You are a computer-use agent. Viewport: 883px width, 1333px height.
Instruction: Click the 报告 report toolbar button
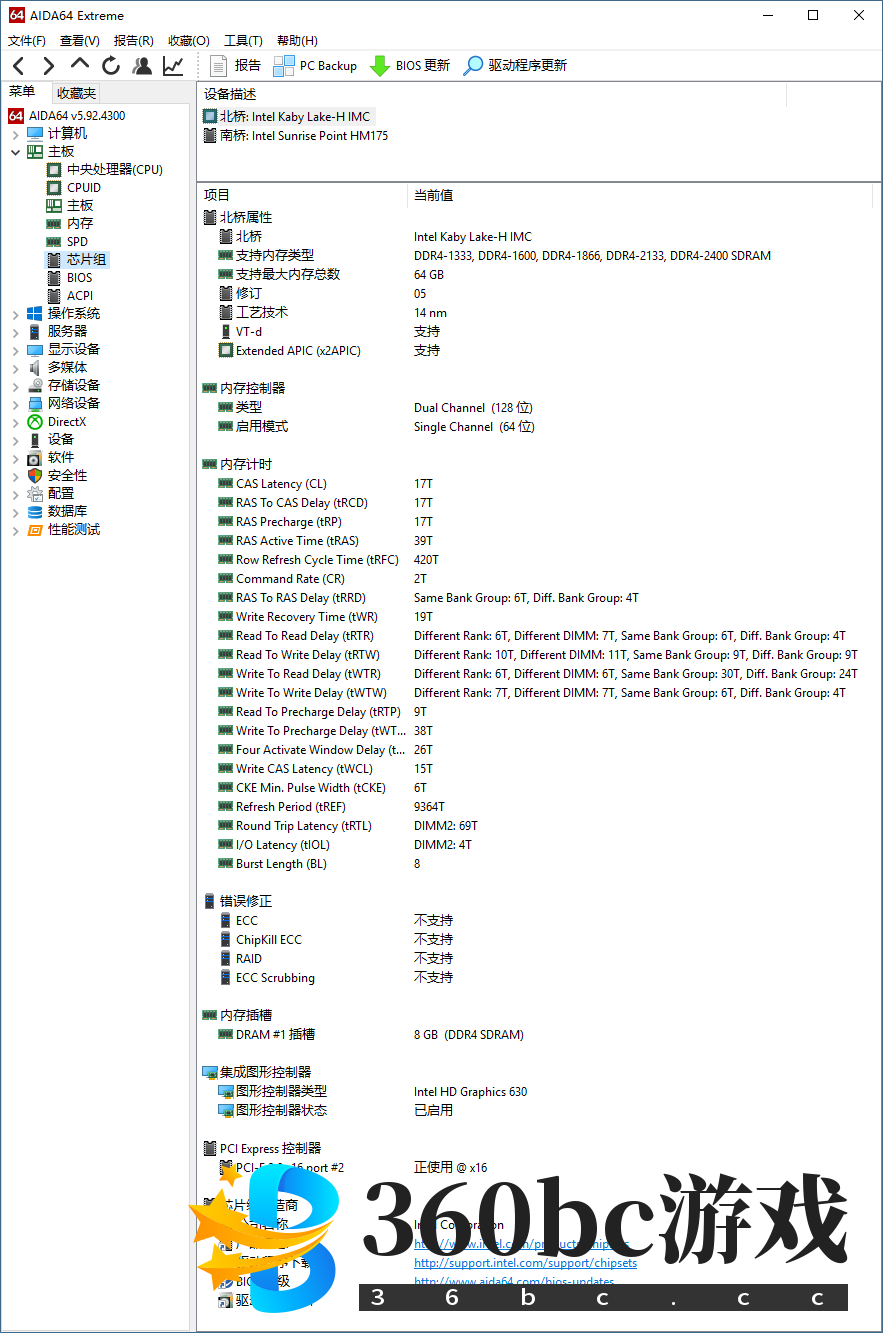236,66
